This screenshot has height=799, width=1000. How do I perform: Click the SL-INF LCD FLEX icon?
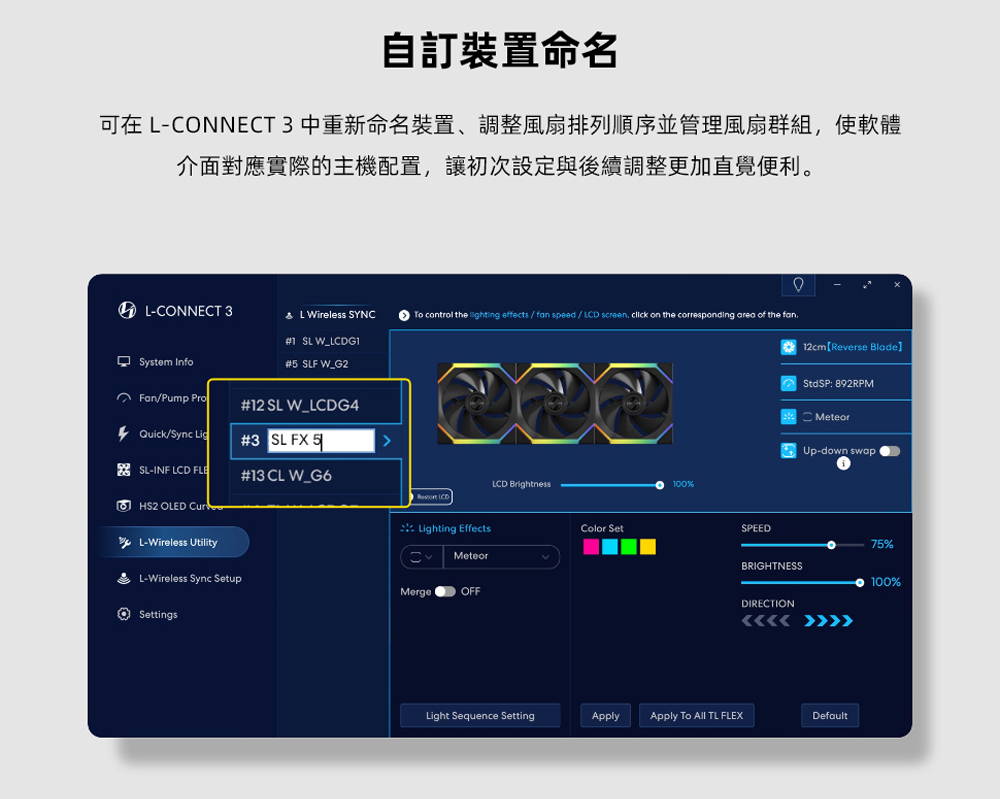[x=124, y=470]
